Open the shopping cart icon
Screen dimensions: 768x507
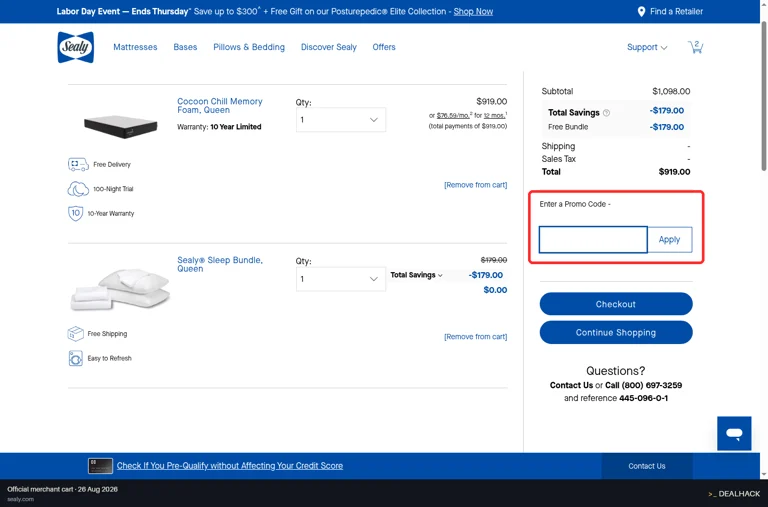point(695,47)
